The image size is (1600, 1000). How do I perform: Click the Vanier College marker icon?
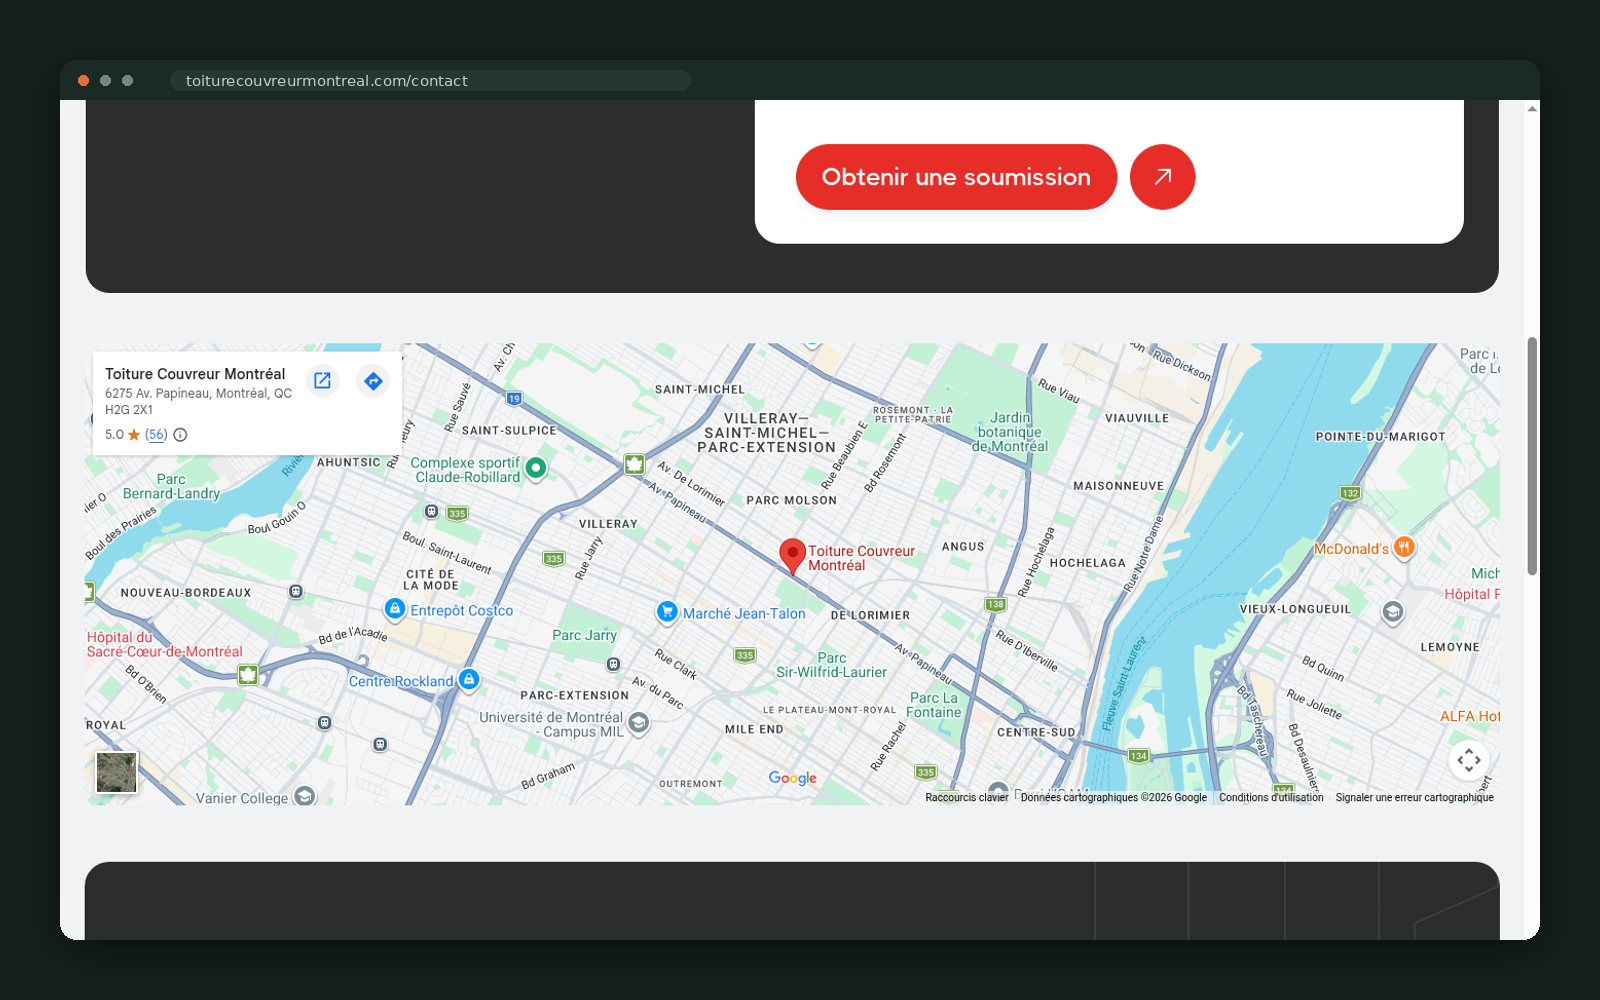pos(305,796)
